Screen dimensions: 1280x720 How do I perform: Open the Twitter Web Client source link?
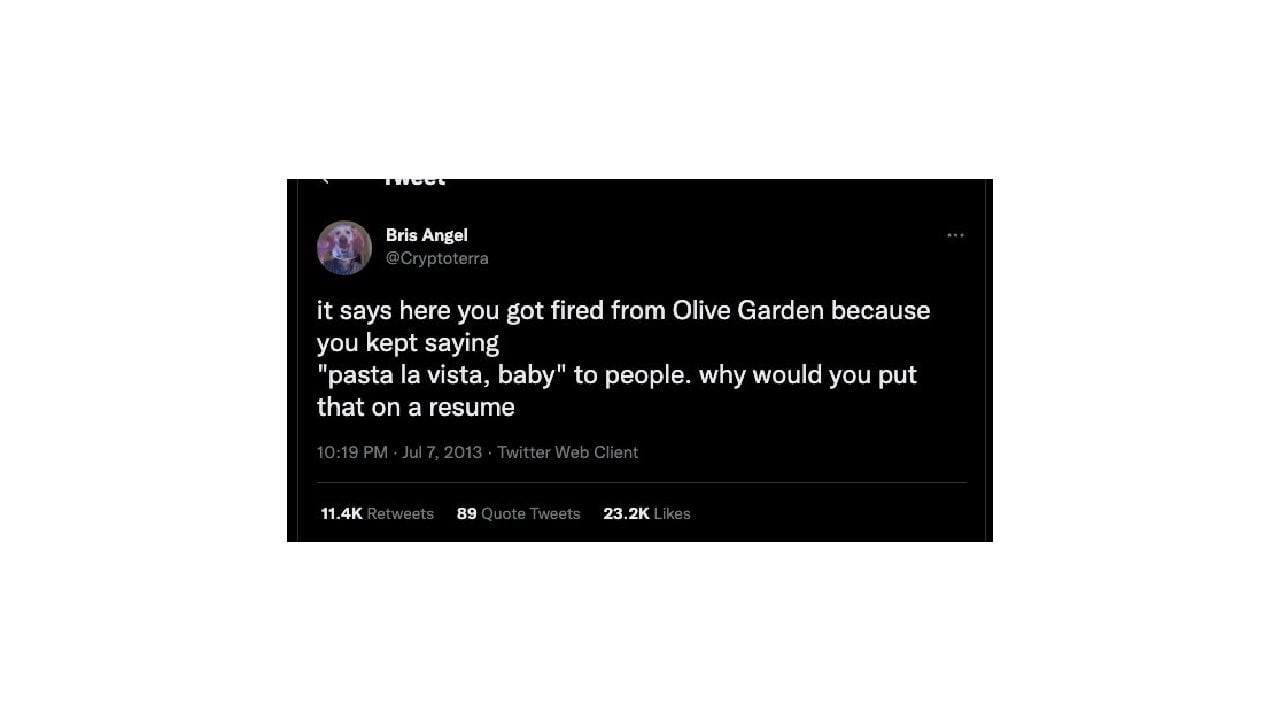(x=567, y=452)
